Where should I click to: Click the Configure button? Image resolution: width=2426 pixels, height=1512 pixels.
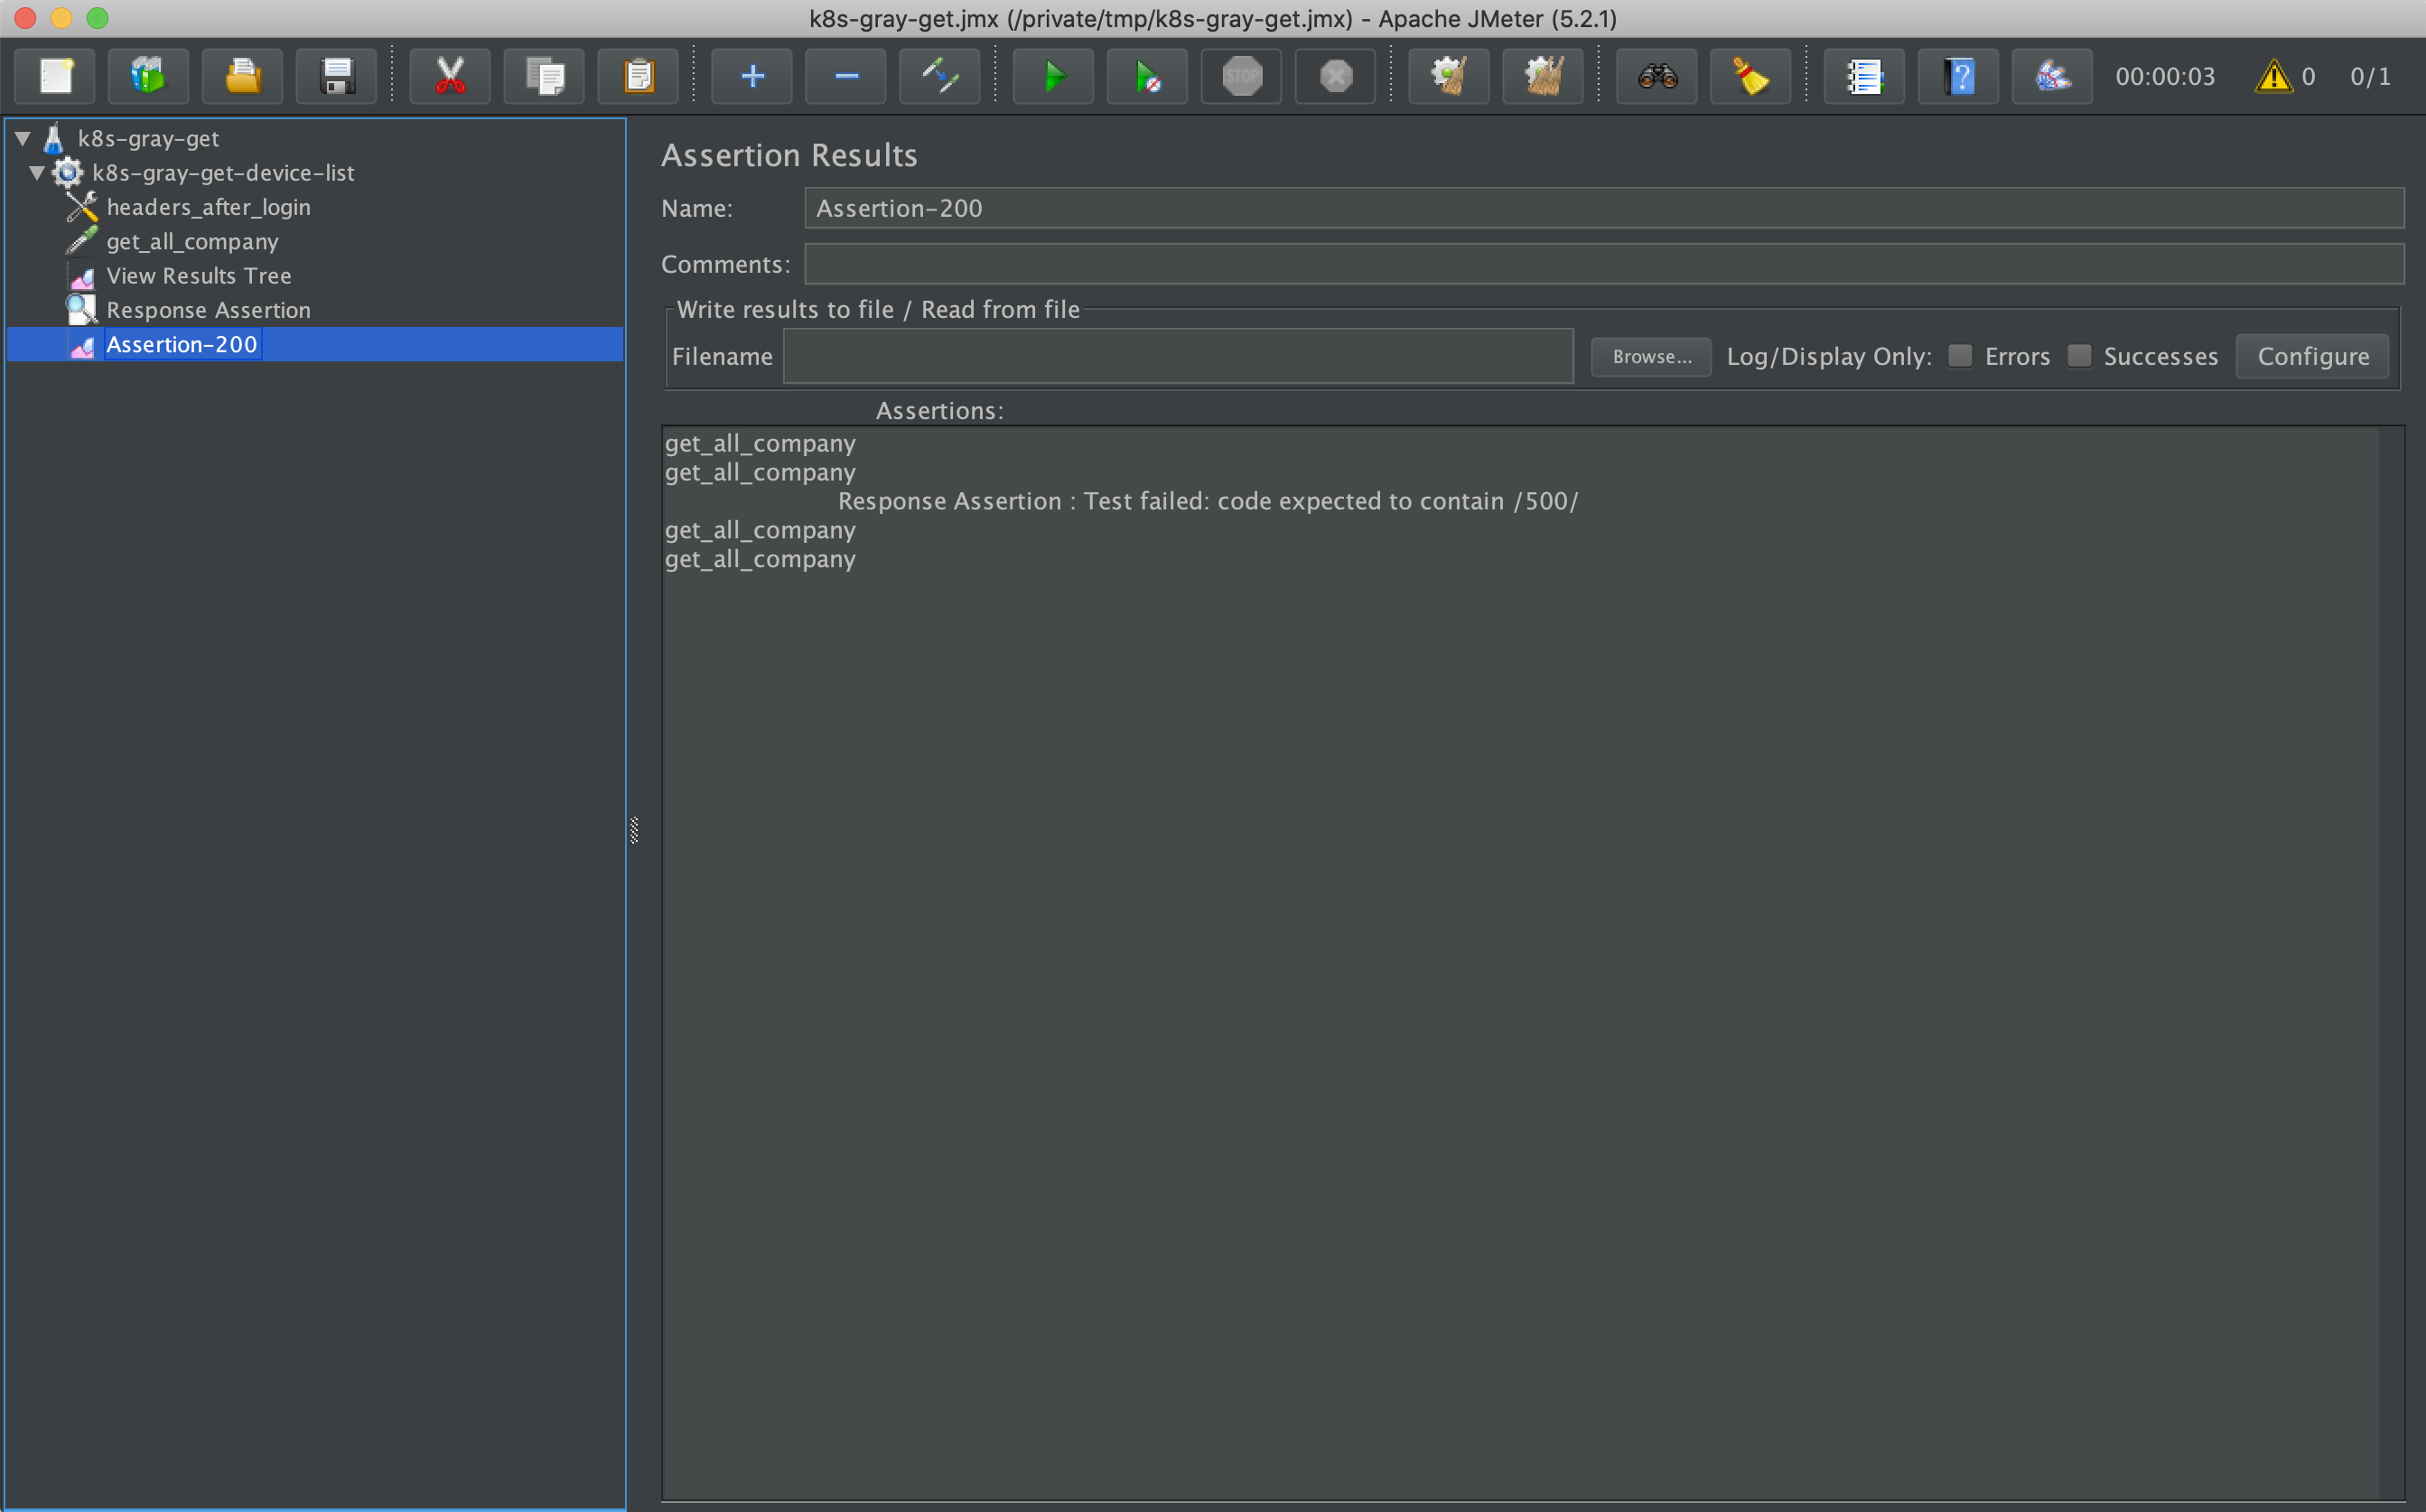(2312, 356)
